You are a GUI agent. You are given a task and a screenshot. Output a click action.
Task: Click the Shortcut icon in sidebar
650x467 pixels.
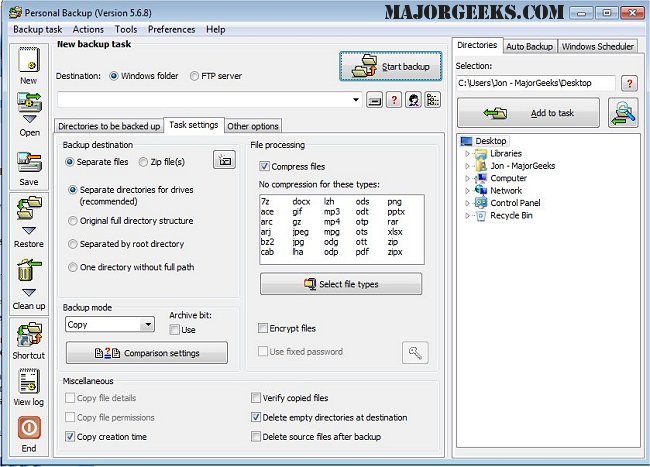coord(29,334)
